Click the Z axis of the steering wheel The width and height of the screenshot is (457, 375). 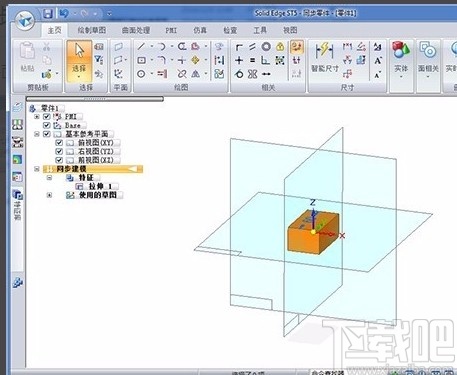pyautogui.click(x=313, y=215)
